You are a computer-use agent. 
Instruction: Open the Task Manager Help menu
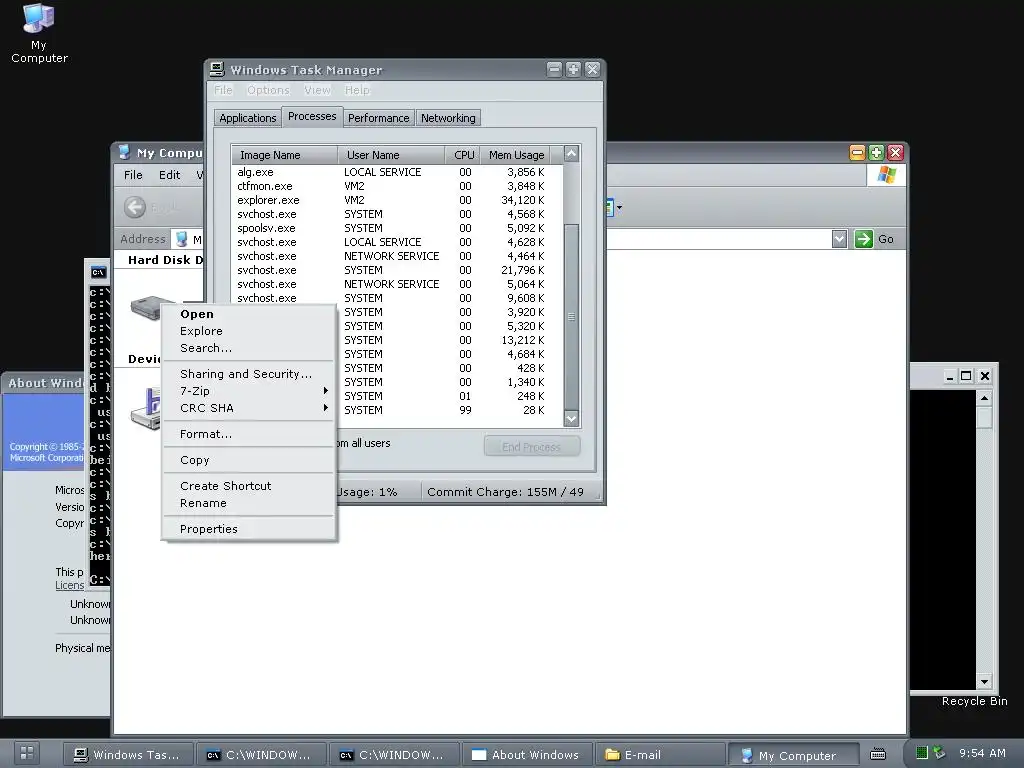[x=357, y=90]
